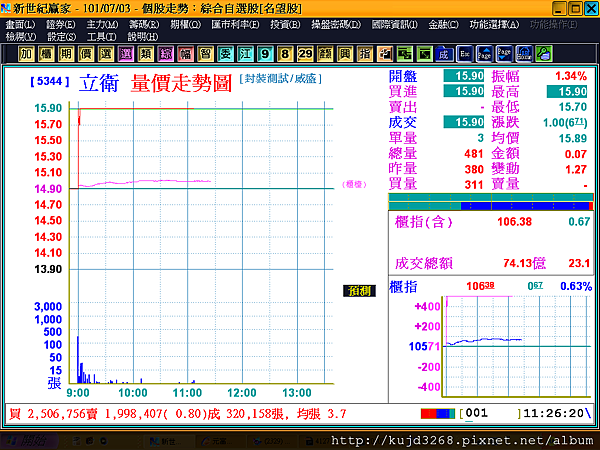Viewport: 600px width, 450px height.
Task: Click the 極極 marker beside the chart
Action: point(354,184)
